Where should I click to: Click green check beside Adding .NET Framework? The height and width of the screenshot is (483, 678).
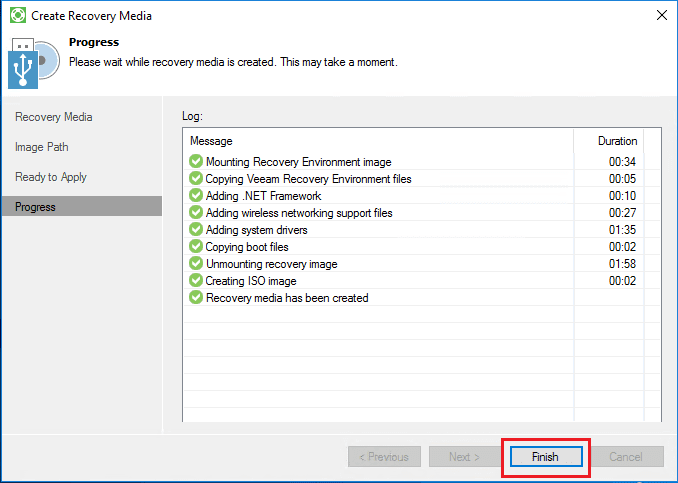point(196,195)
